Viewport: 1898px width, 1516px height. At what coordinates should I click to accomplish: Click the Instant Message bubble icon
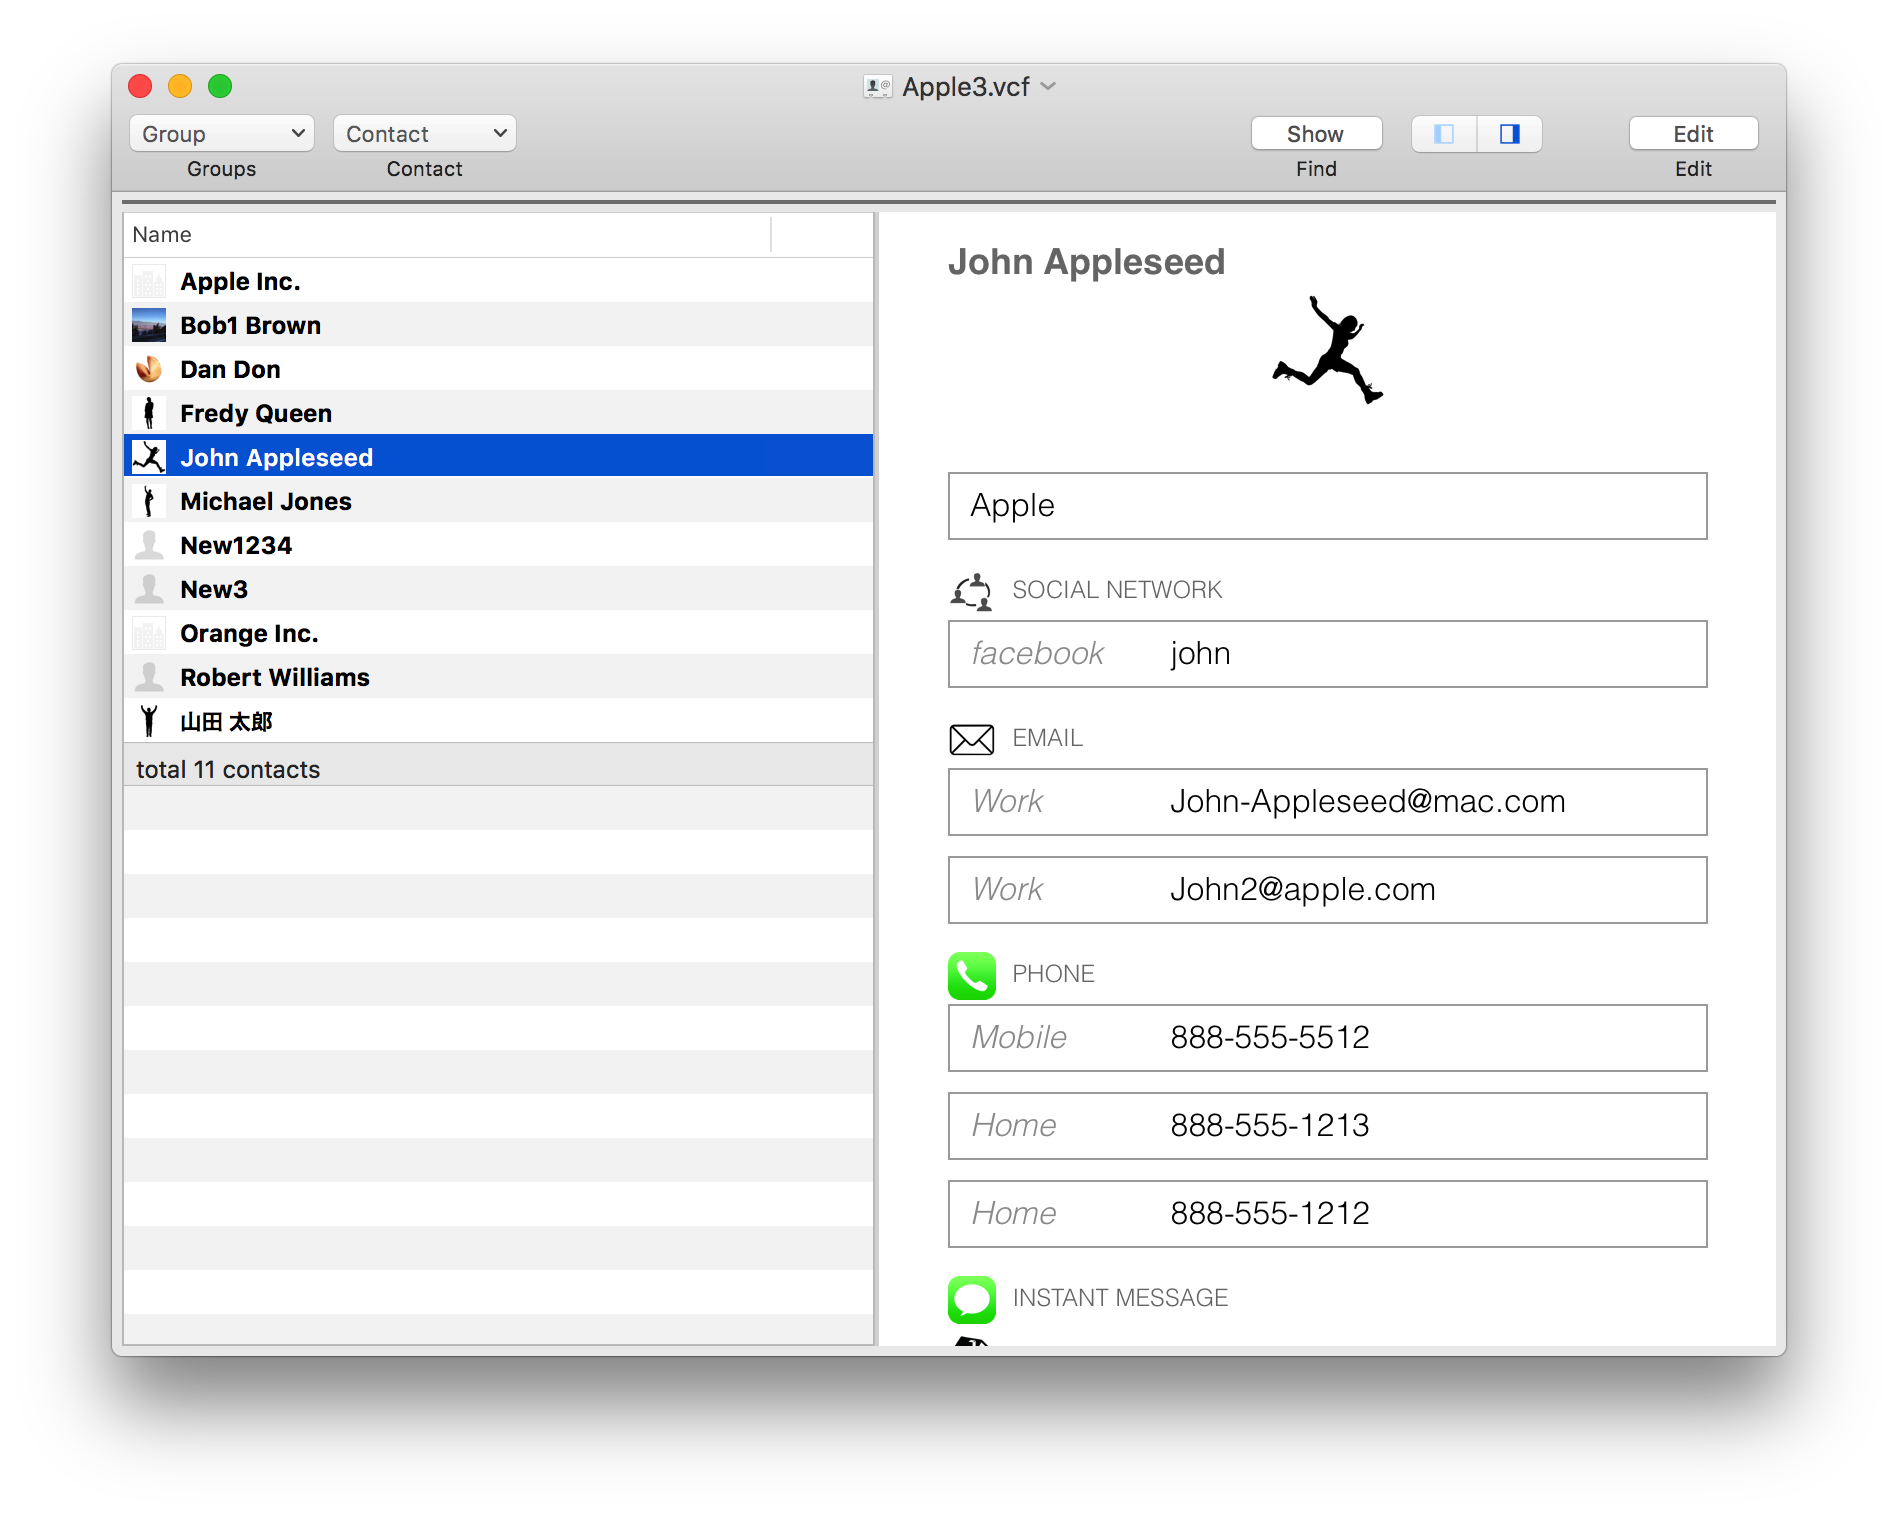coord(971,1299)
